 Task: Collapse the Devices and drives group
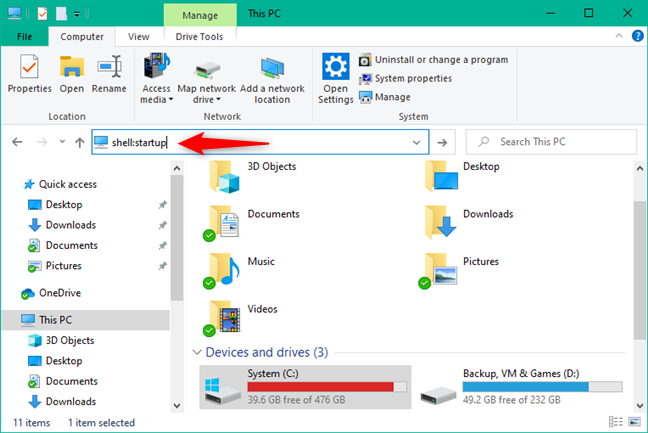click(197, 352)
